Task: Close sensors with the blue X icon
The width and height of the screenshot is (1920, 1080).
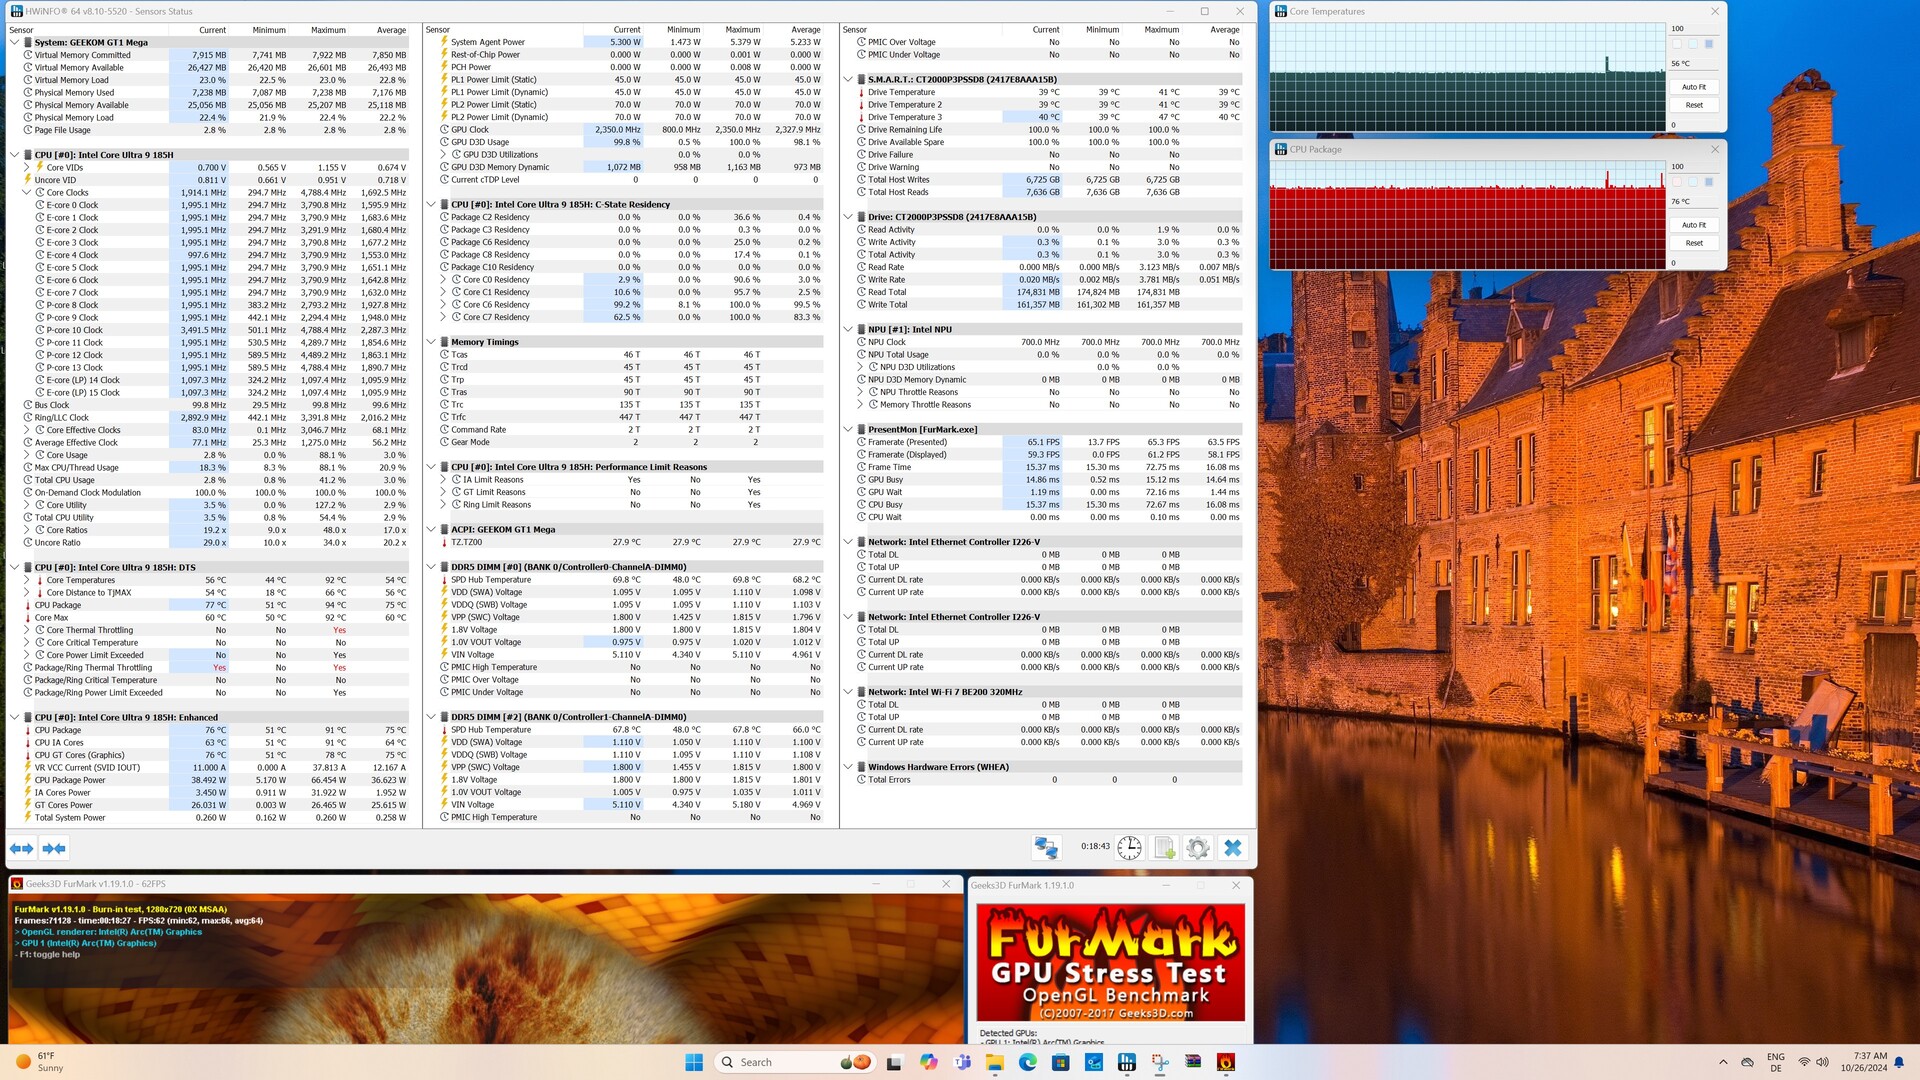Action: tap(1232, 848)
